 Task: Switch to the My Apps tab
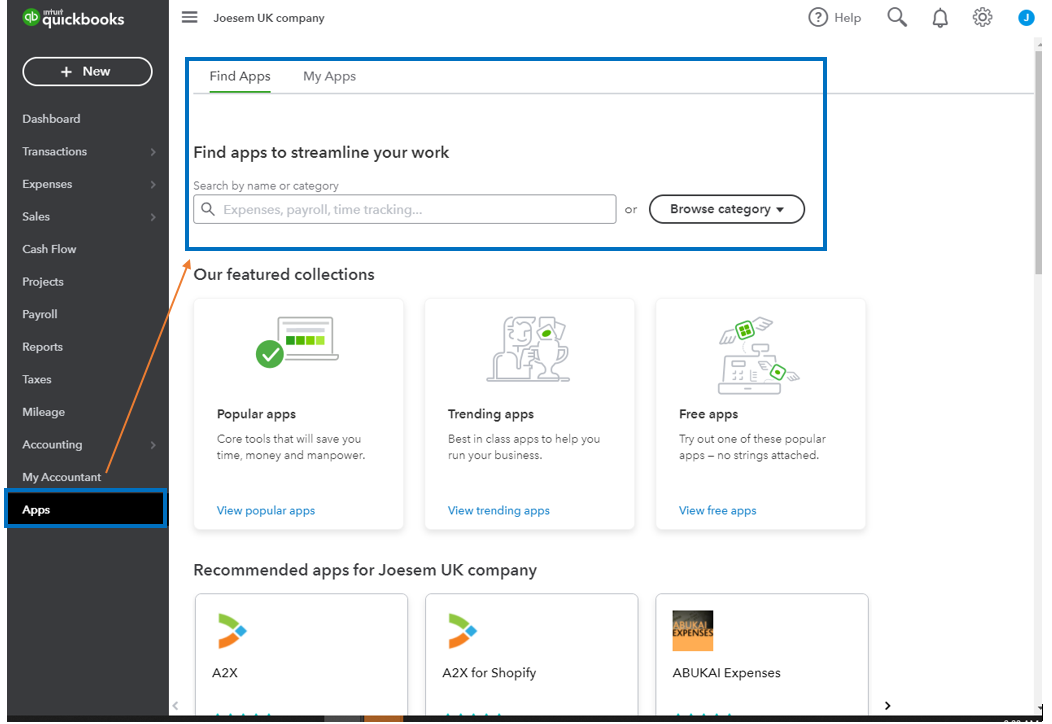pos(329,76)
